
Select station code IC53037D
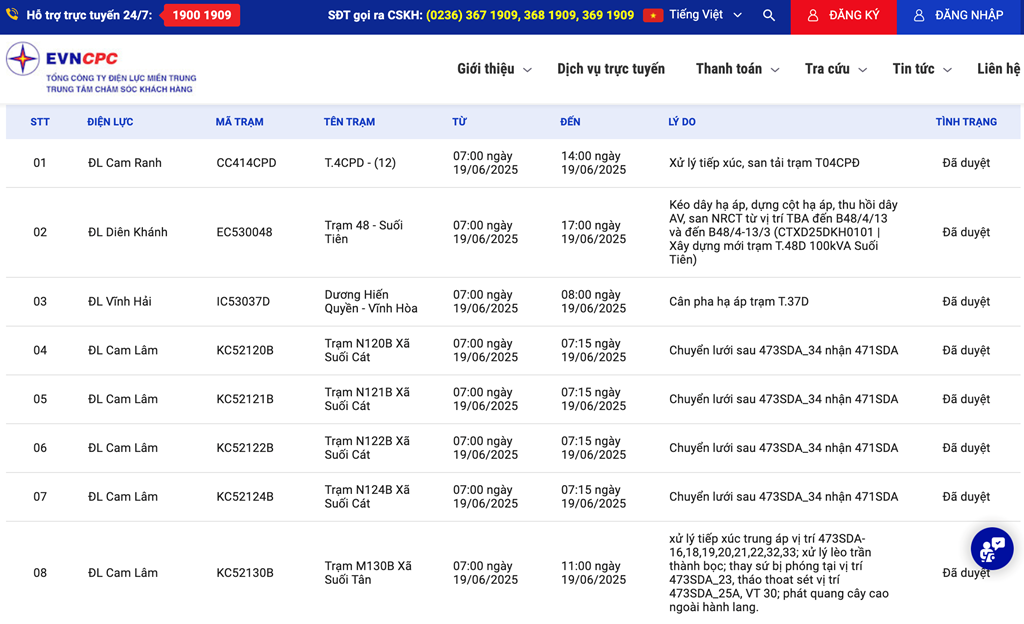click(243, 302)
